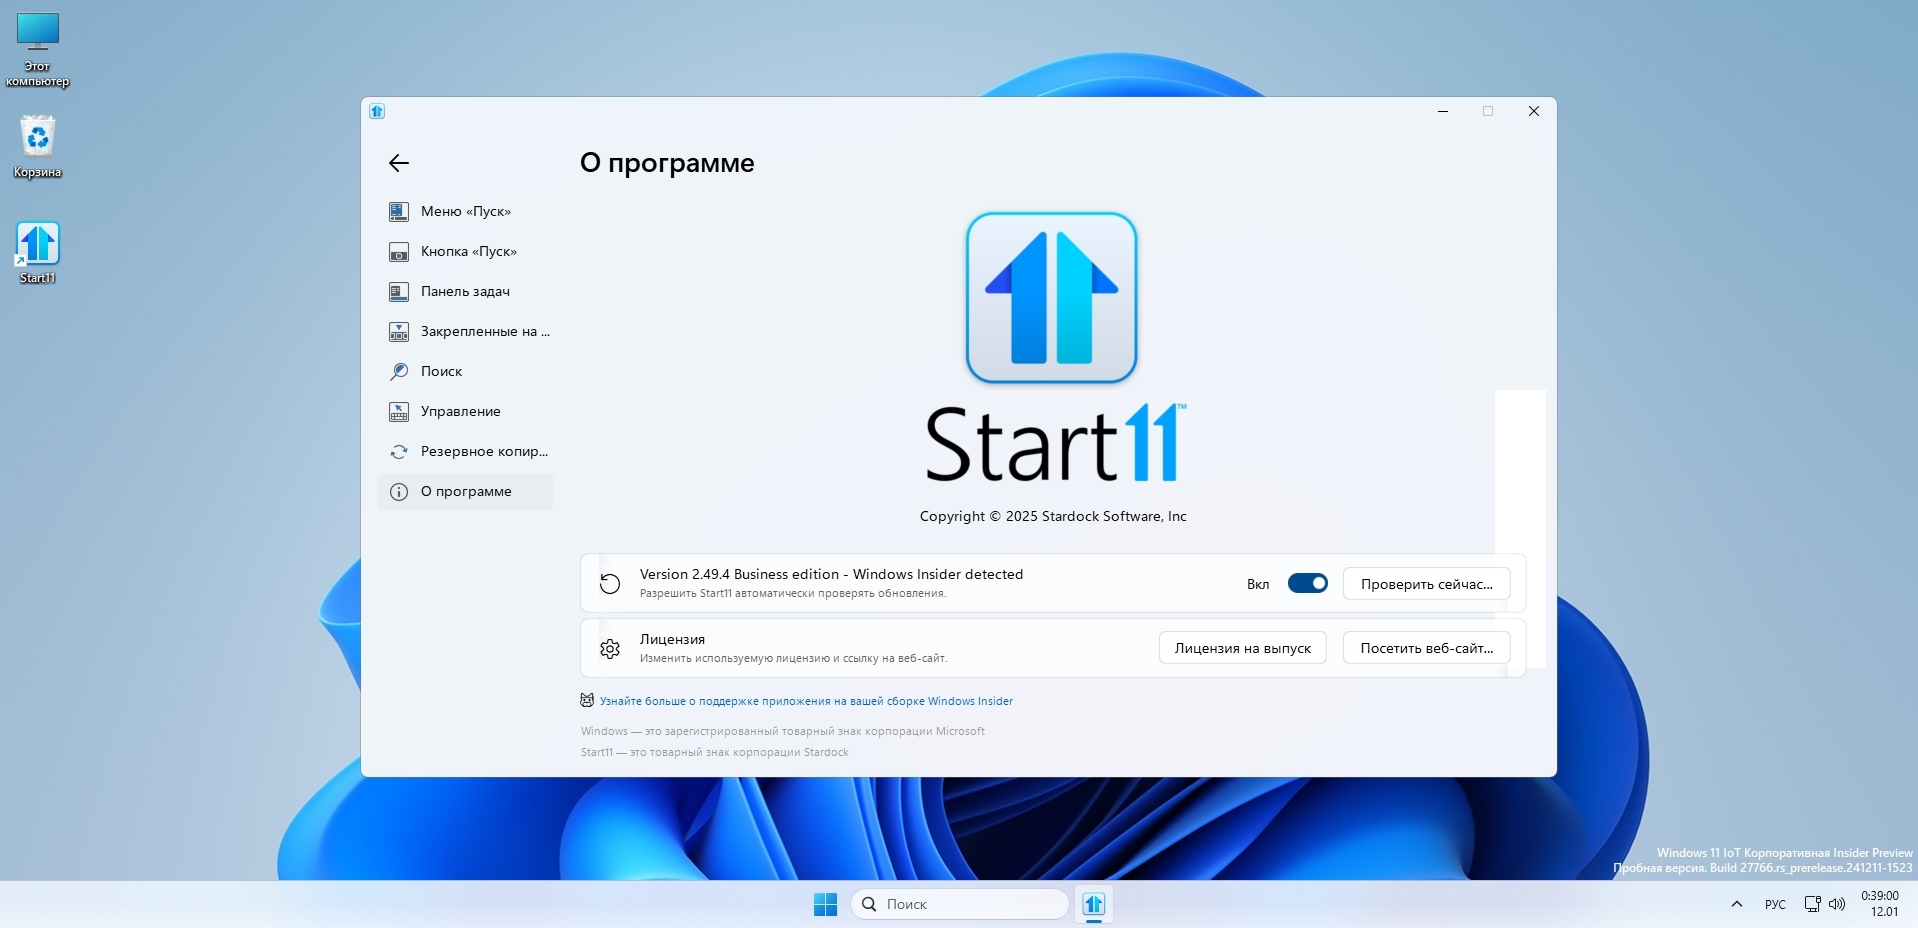Open the volume icon in system tray

[x=1837, y=904]
